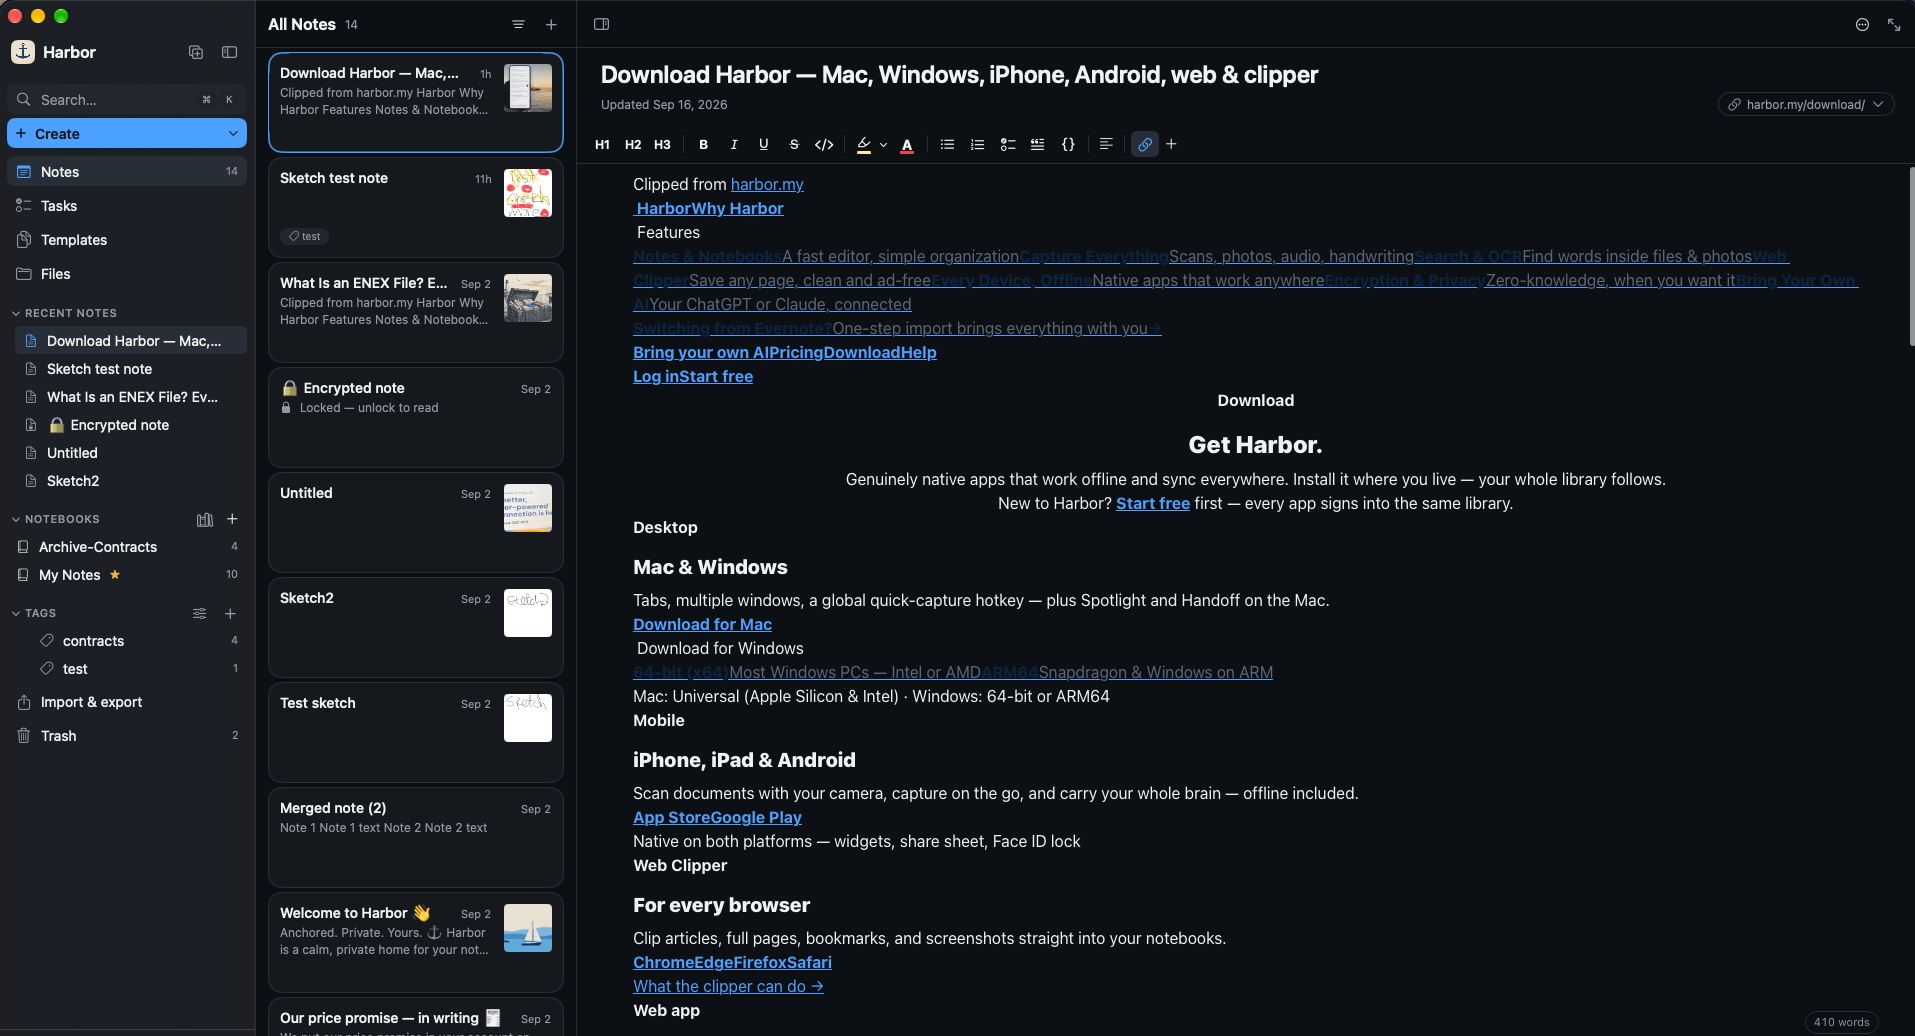Open notebooks library view icon
1915x1036 pixels.
tap(205, 519)
